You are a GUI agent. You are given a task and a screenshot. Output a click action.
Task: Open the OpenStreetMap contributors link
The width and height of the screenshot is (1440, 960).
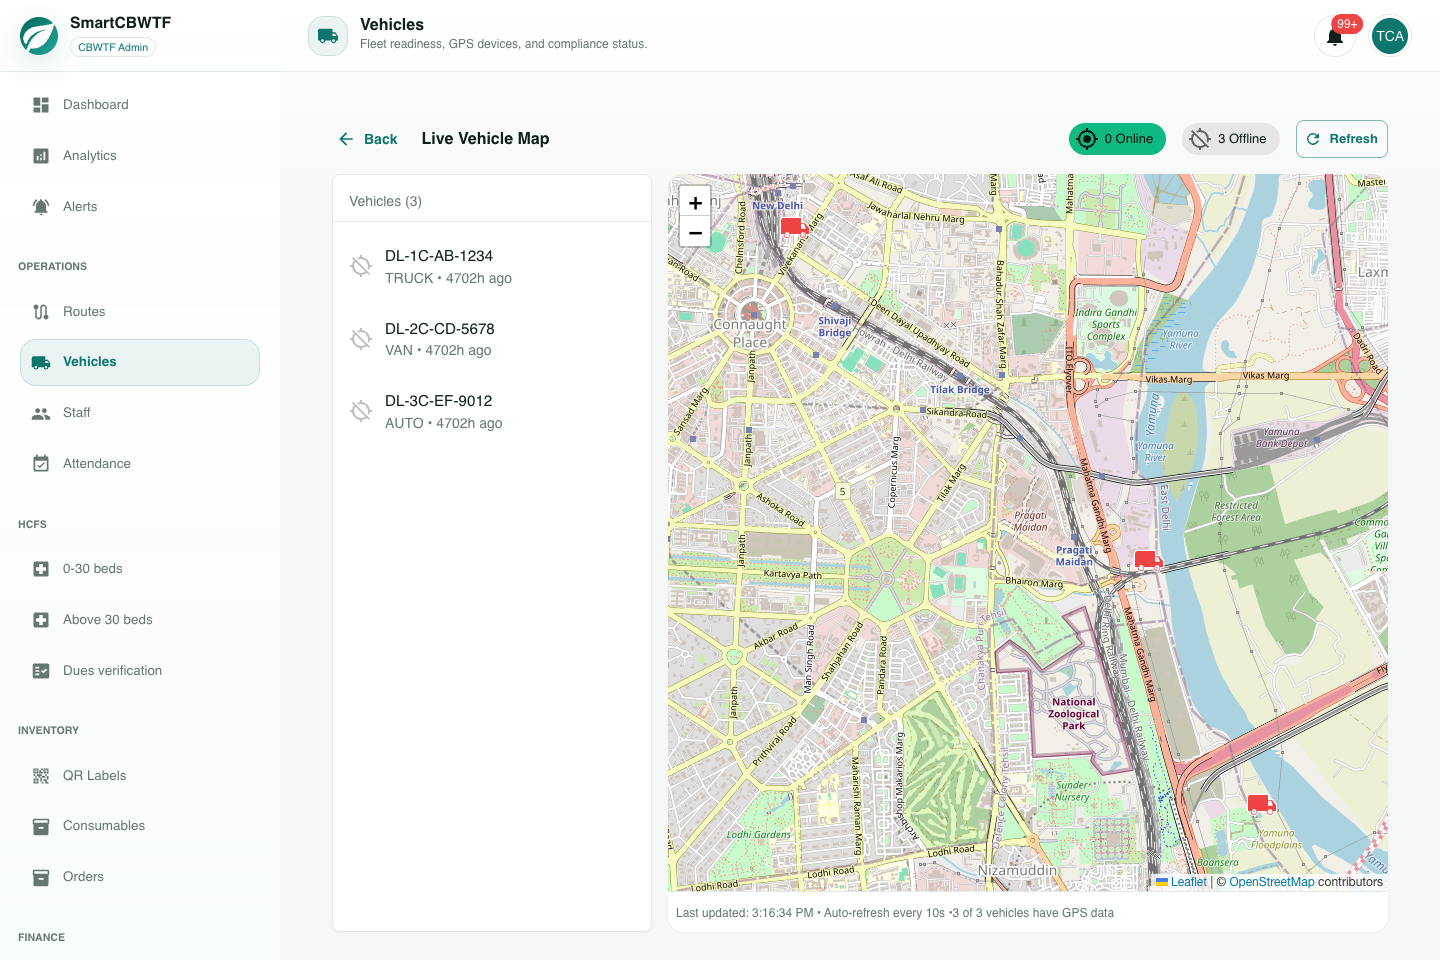[1271, 882]
